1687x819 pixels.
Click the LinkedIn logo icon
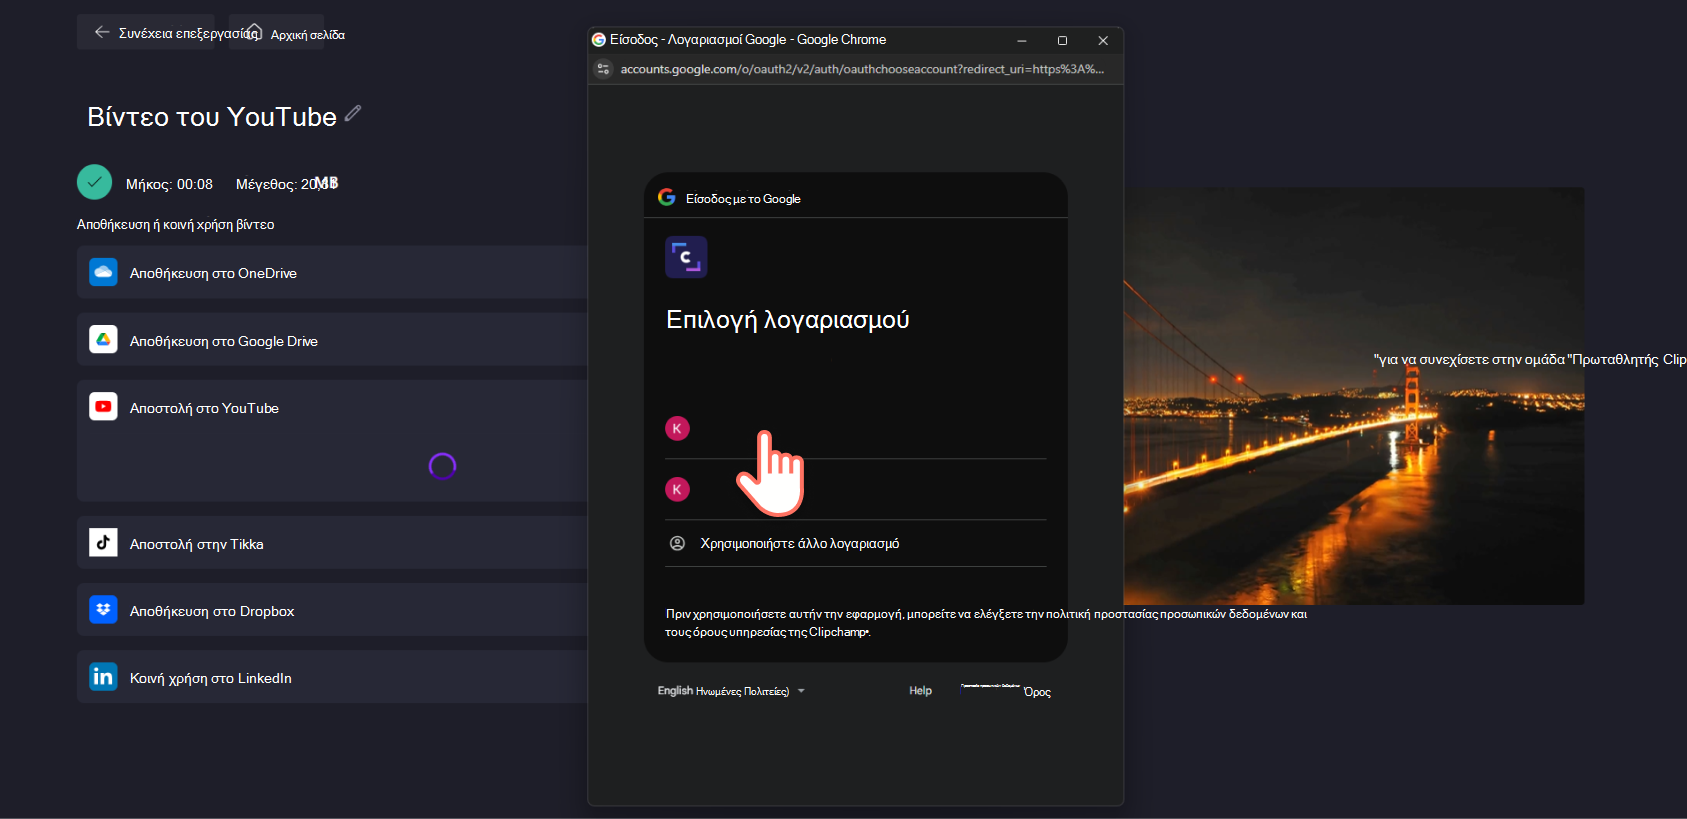pyautogui.click(x=103, y=677)
